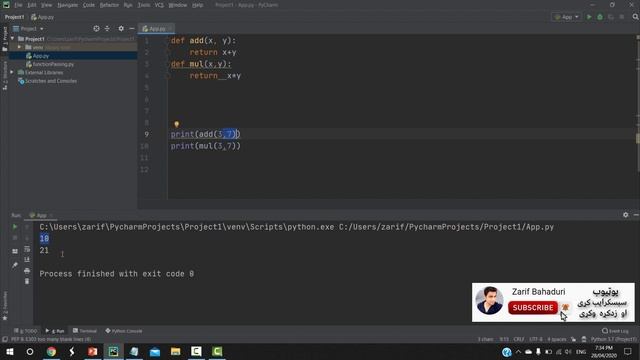Click the CRLF line separator status entry
This screenshot has height=360, width=640.
(x=519, y=339)
